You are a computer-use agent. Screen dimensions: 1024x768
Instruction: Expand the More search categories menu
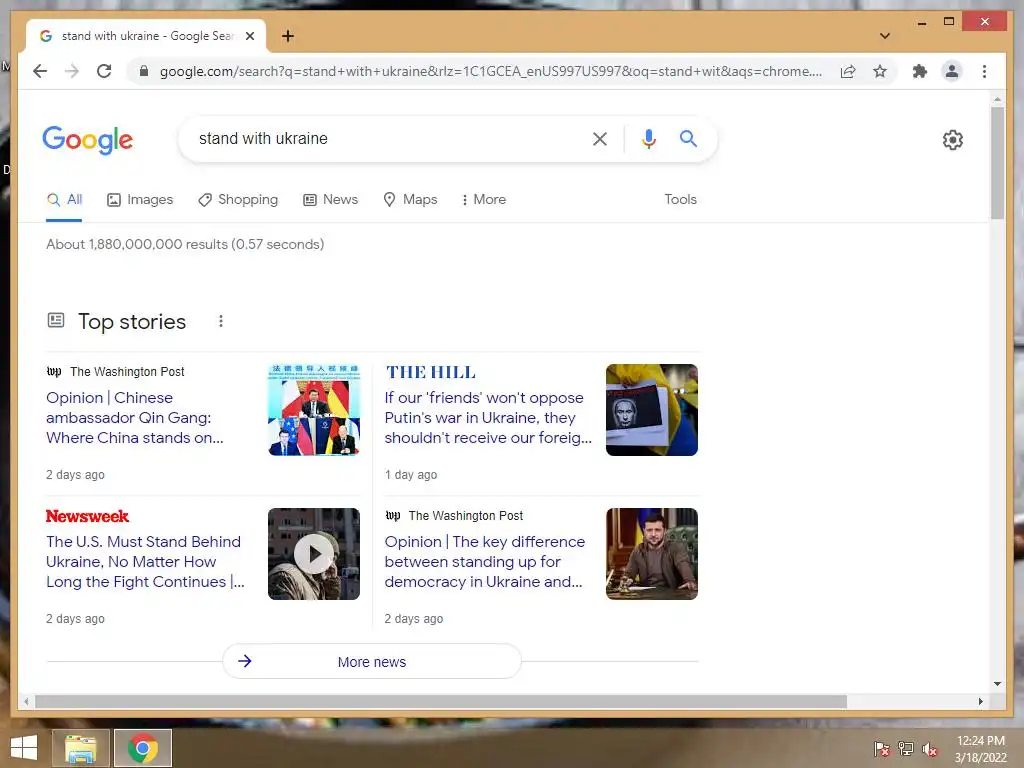(484, 200)
